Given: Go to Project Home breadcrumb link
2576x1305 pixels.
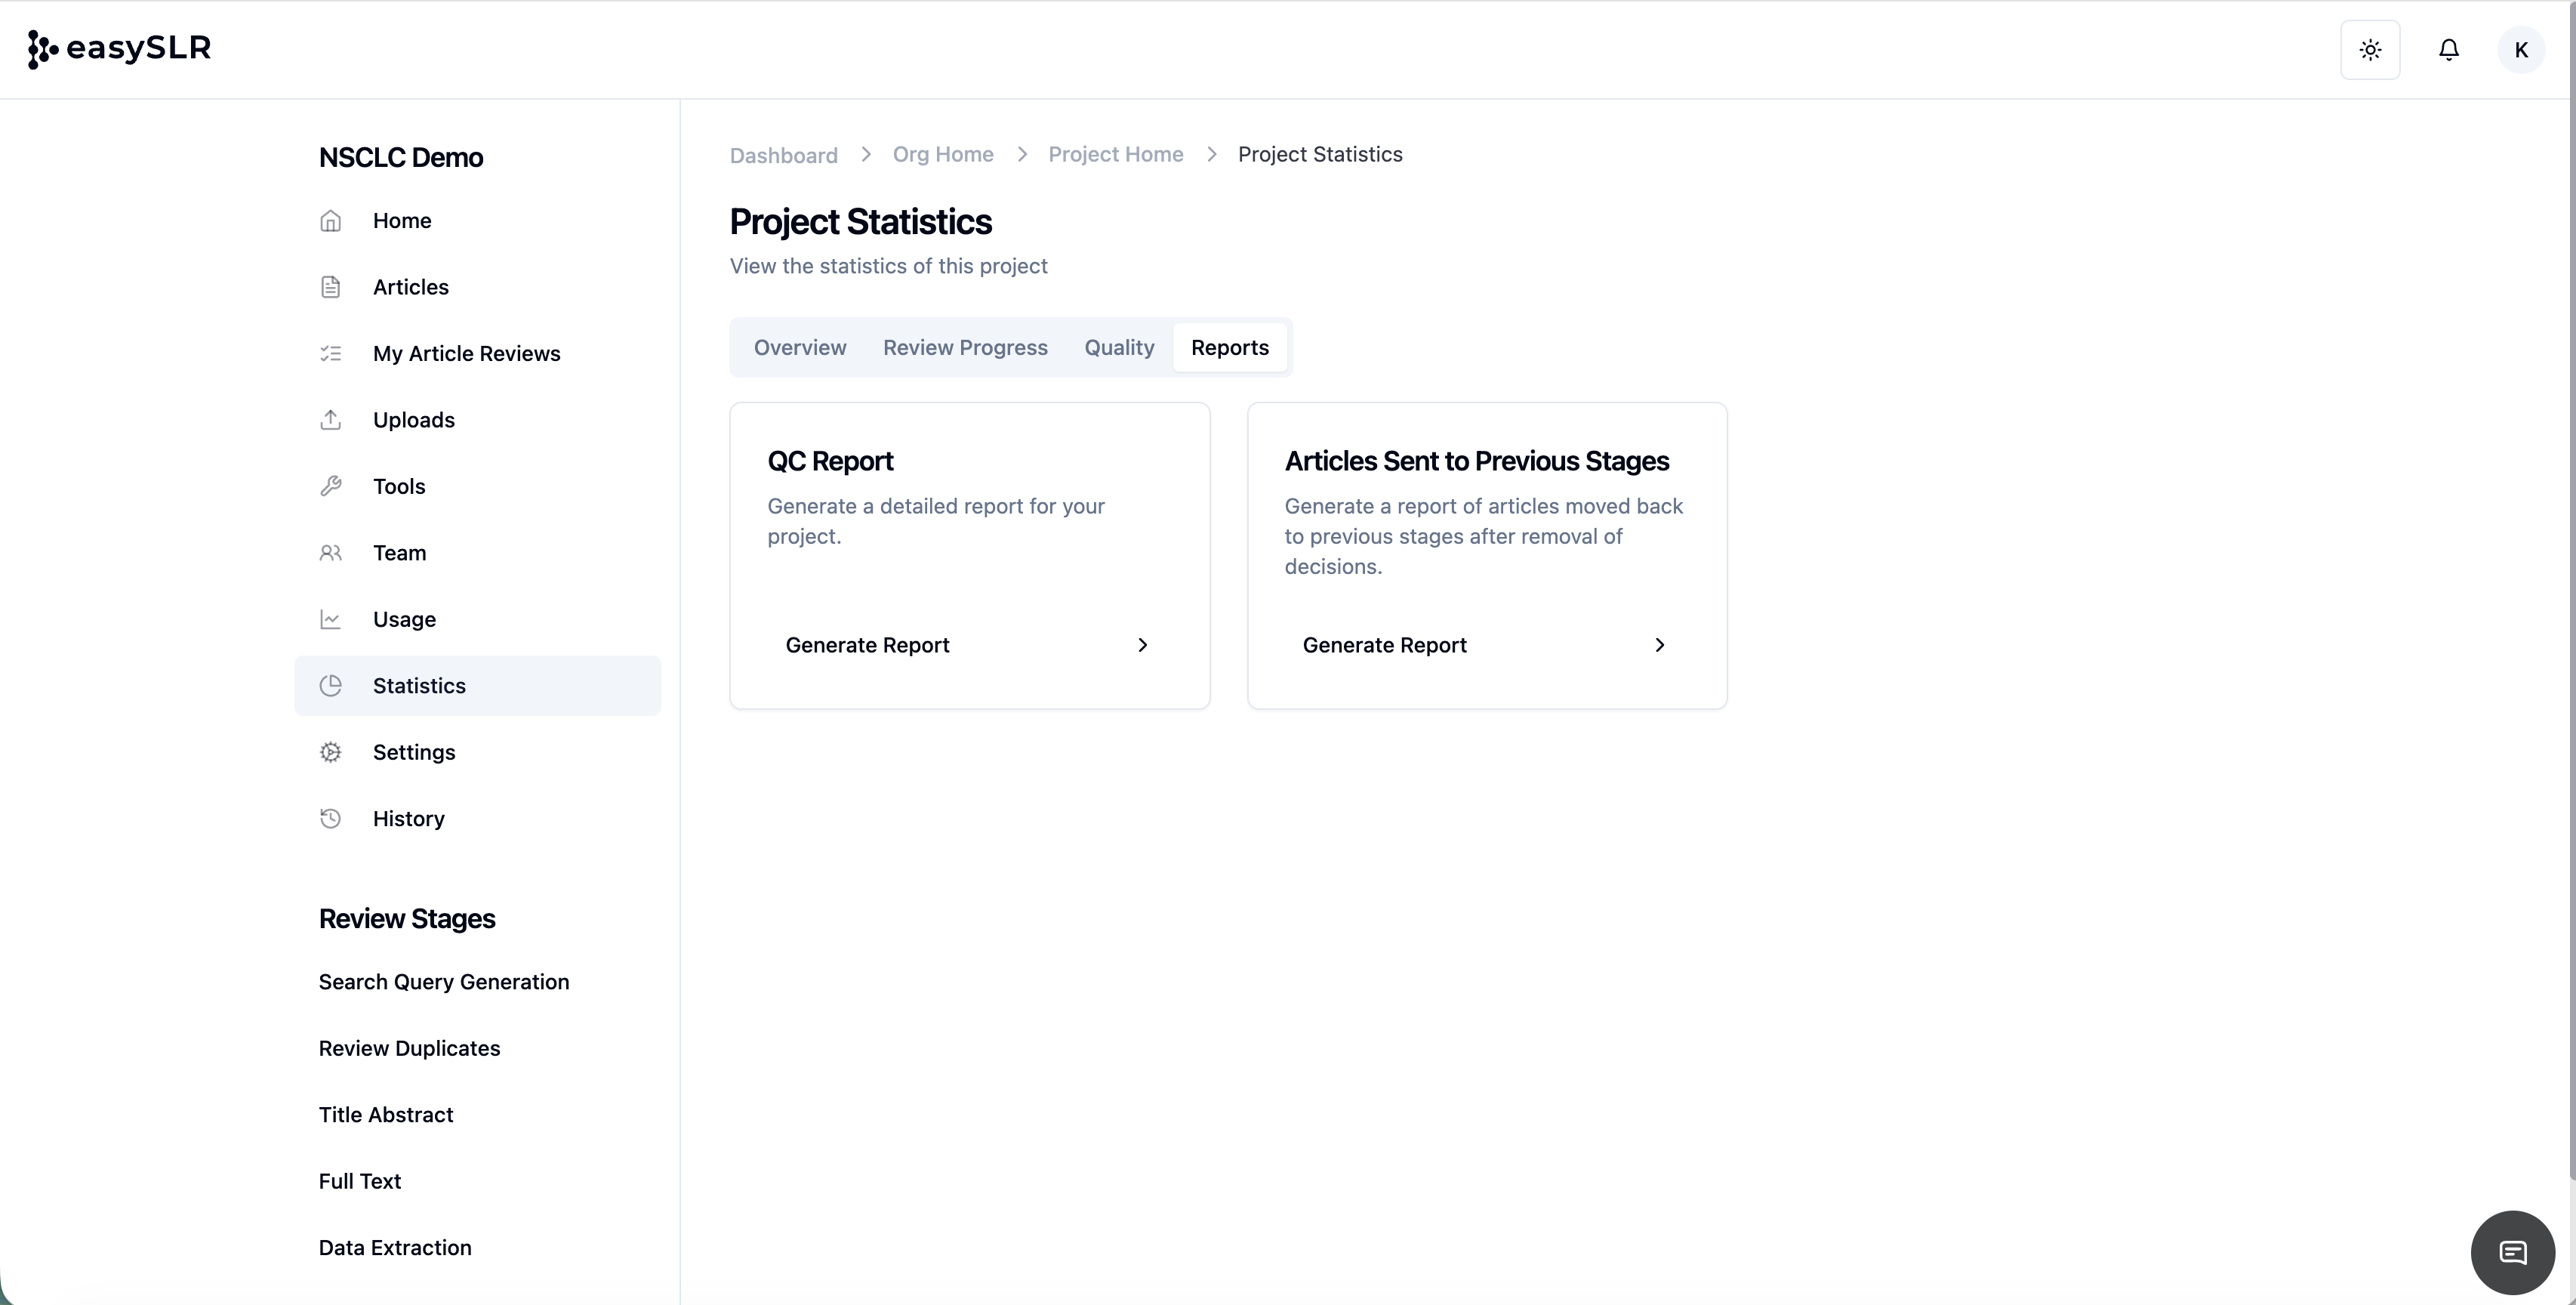Looking at the screenshot, I should coord(1115,155).
